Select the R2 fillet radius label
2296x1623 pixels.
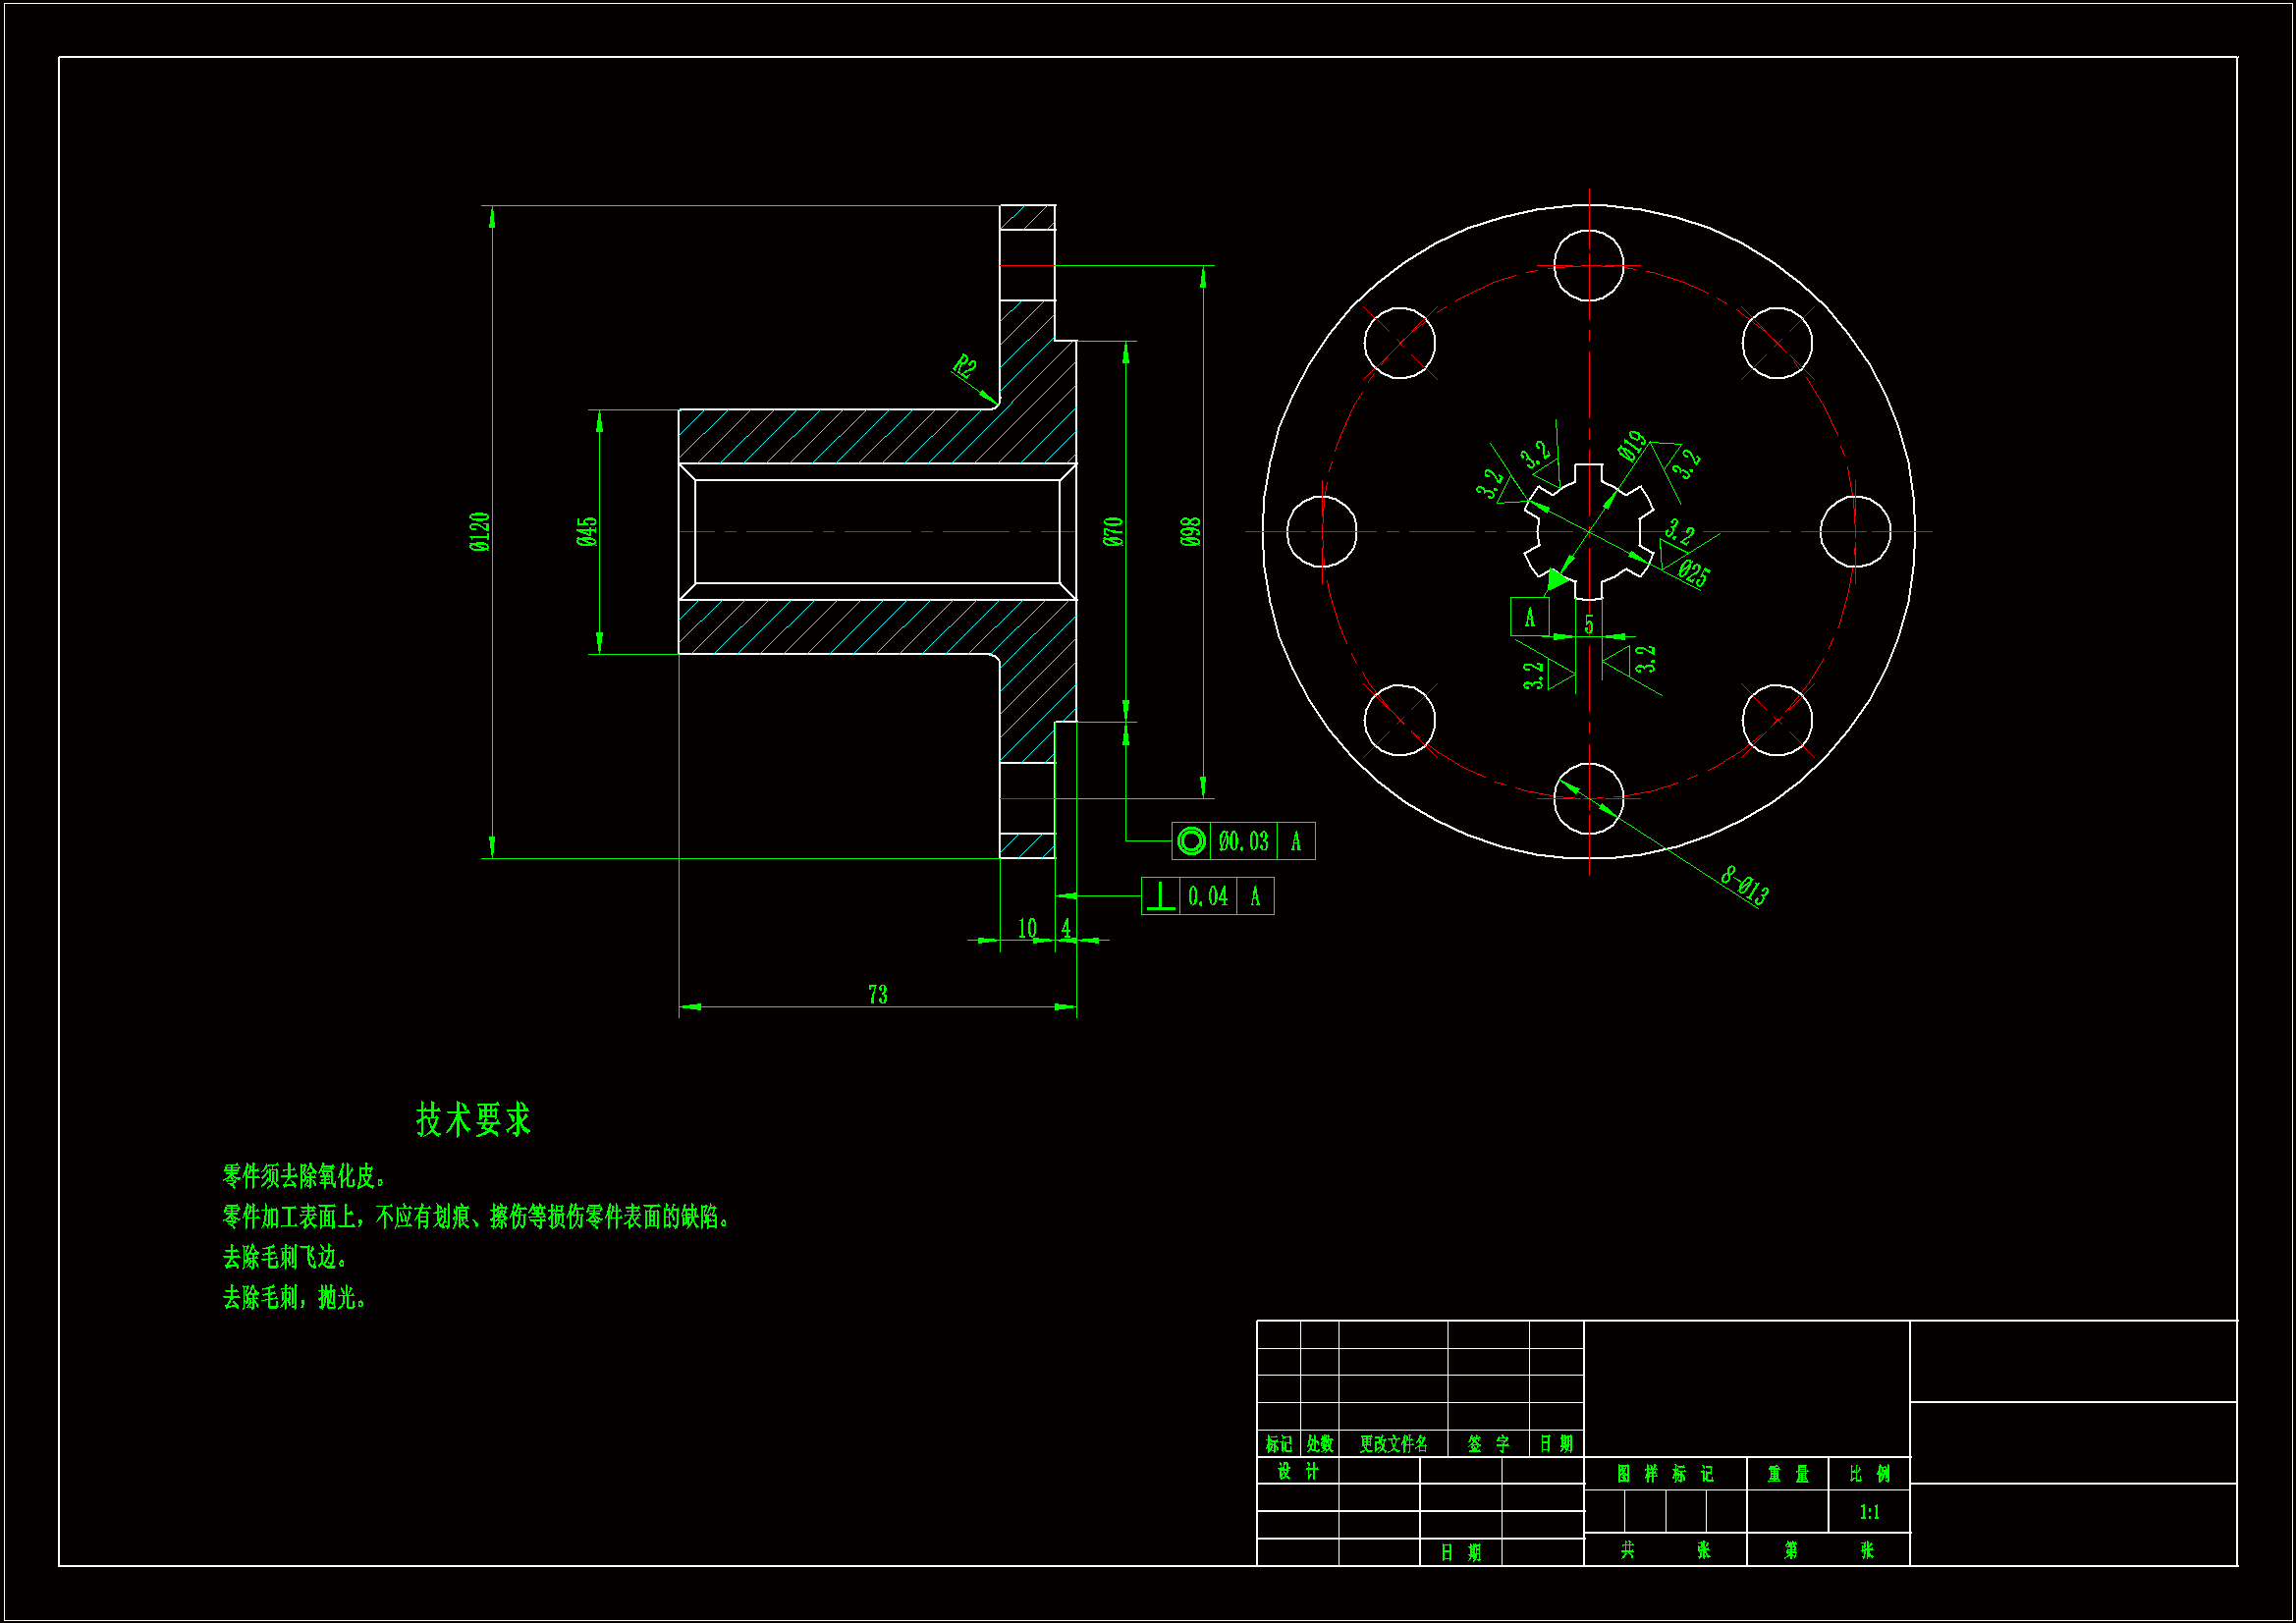[964, 366]
